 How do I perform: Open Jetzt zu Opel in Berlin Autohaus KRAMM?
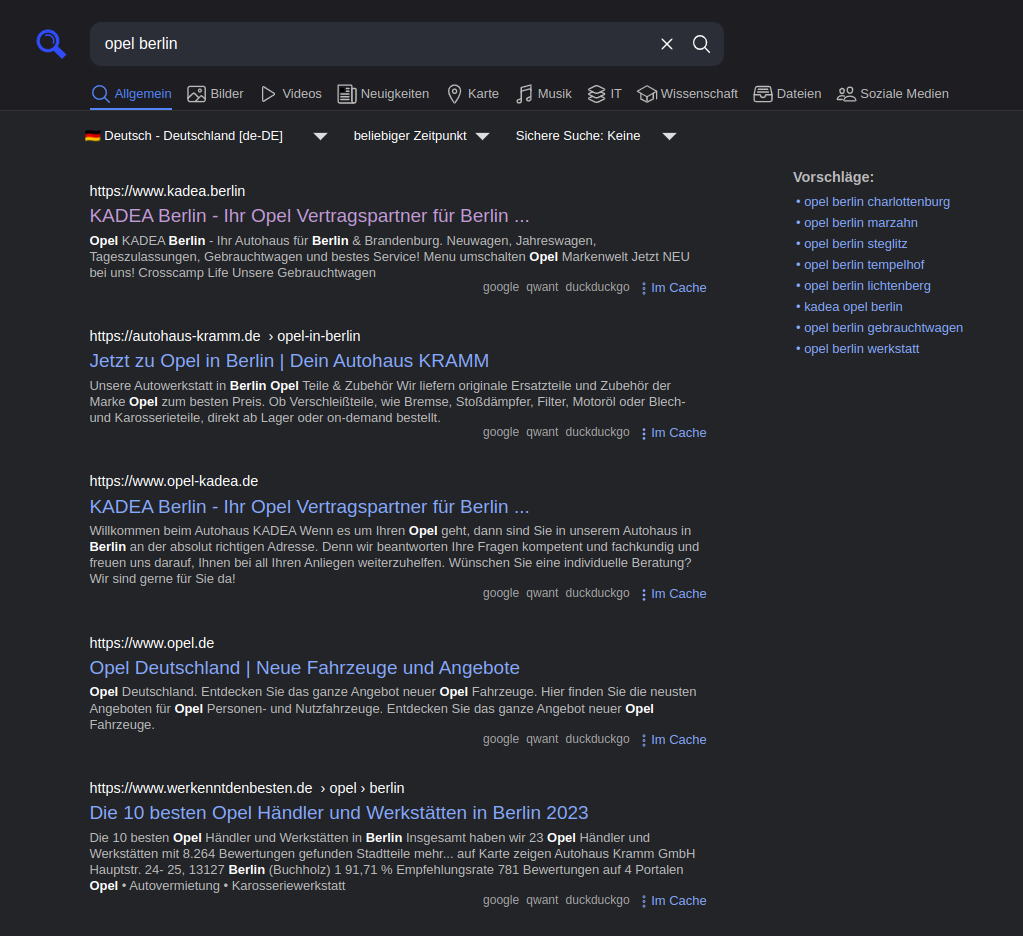(x=289, y=361)
